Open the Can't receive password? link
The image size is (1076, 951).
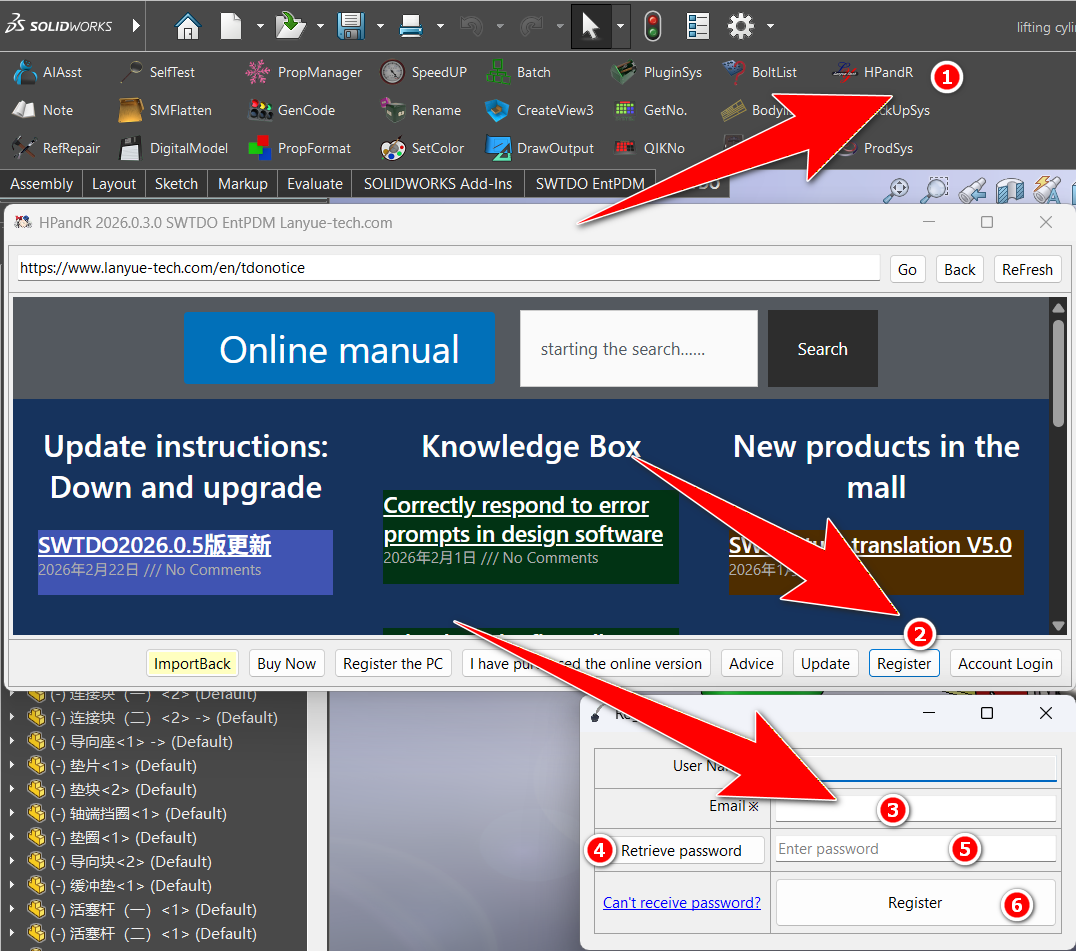[681, 903]
